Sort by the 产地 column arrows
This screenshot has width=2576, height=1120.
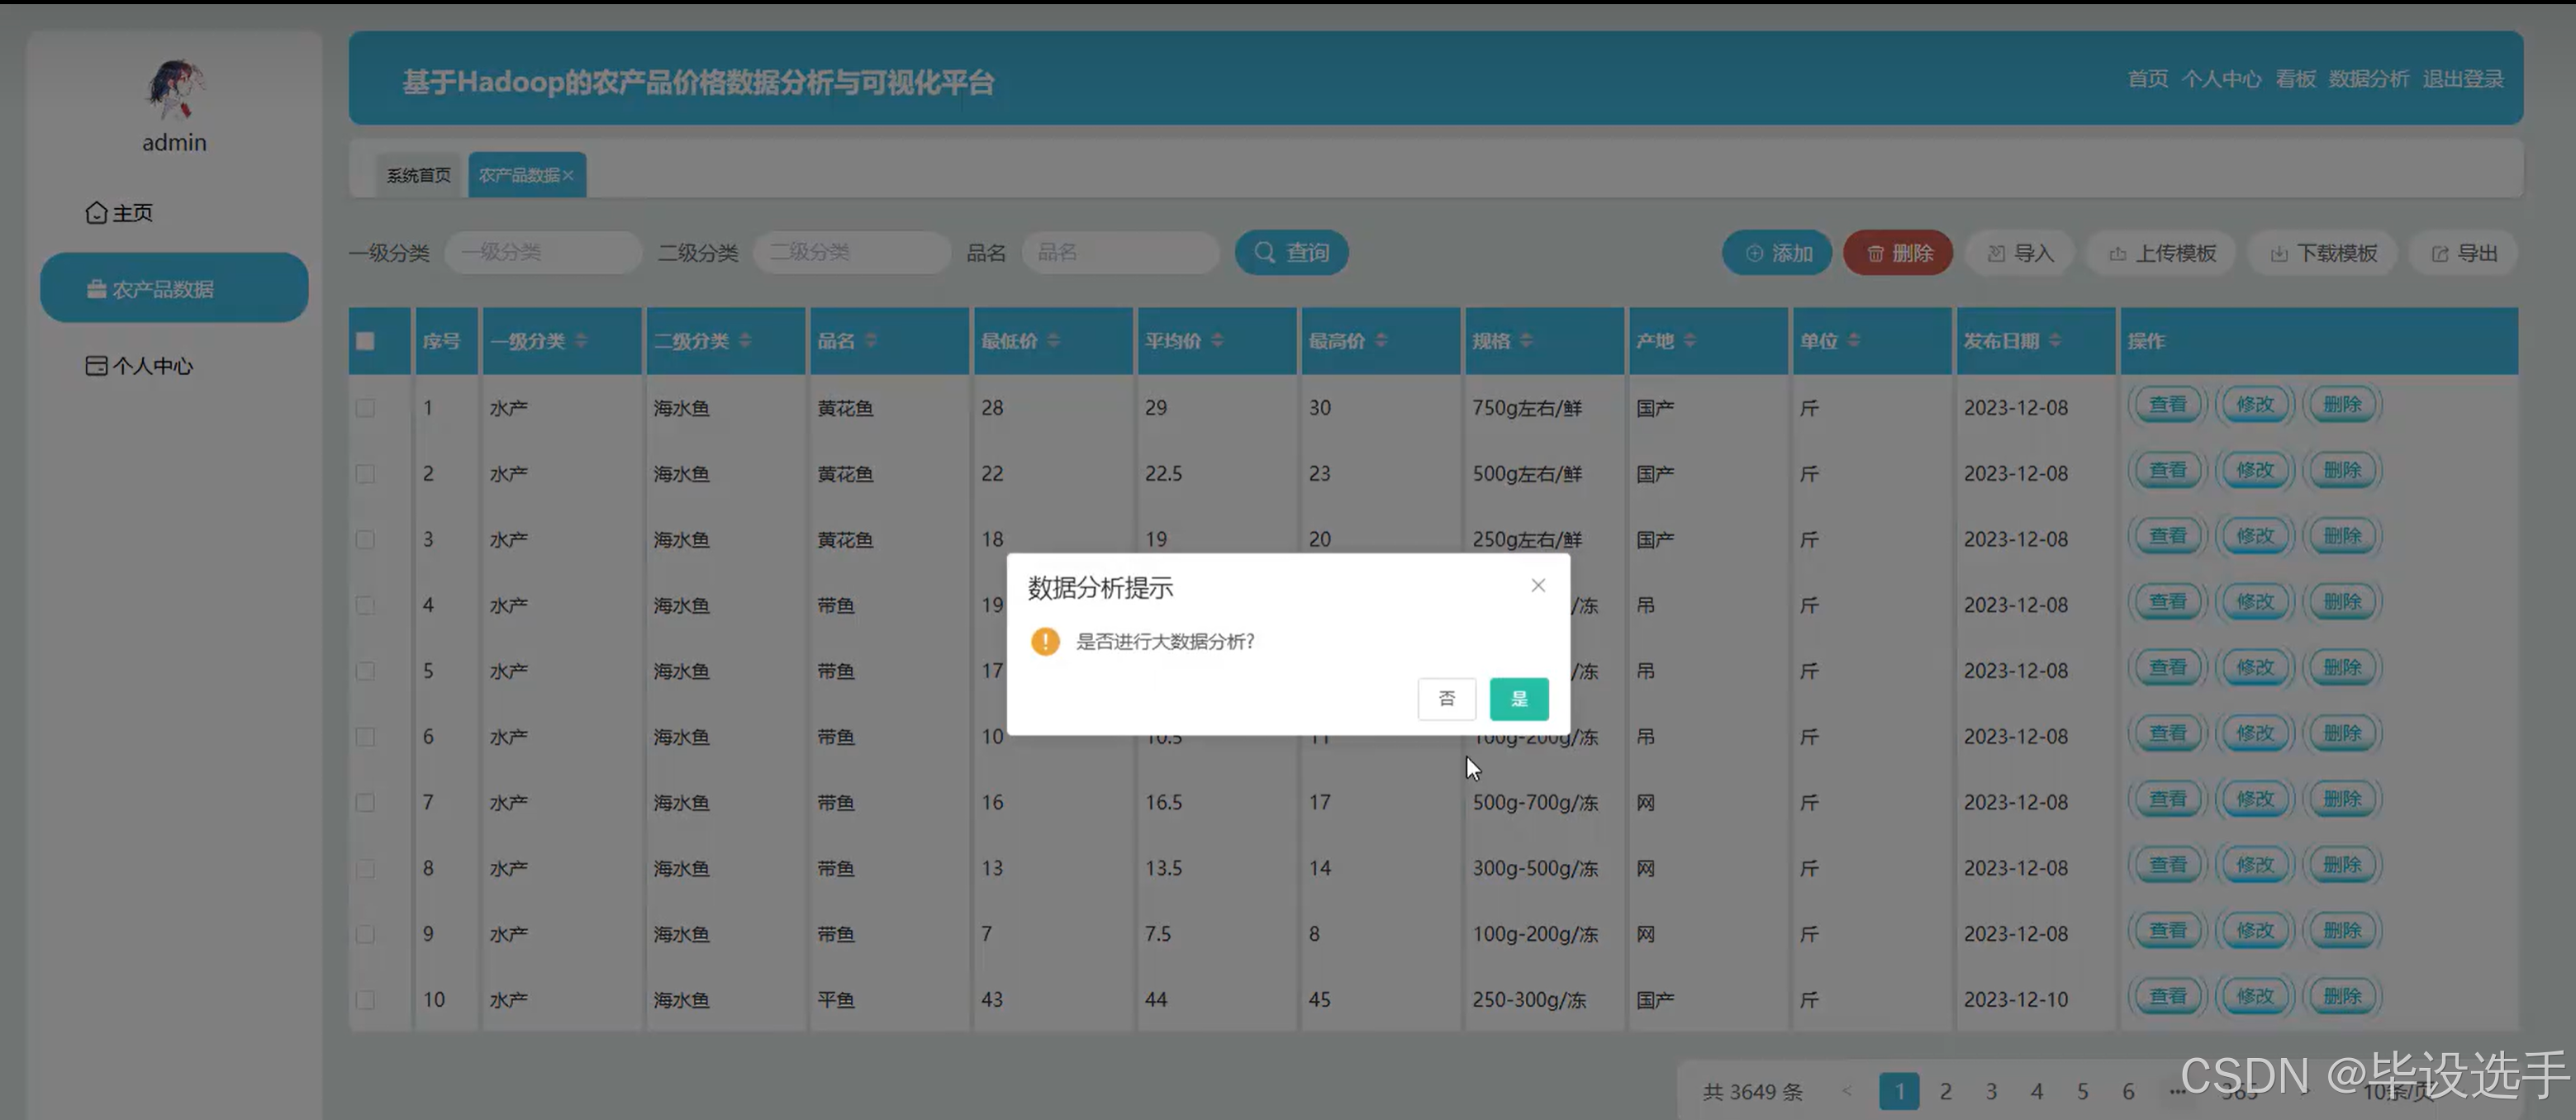1689,341
